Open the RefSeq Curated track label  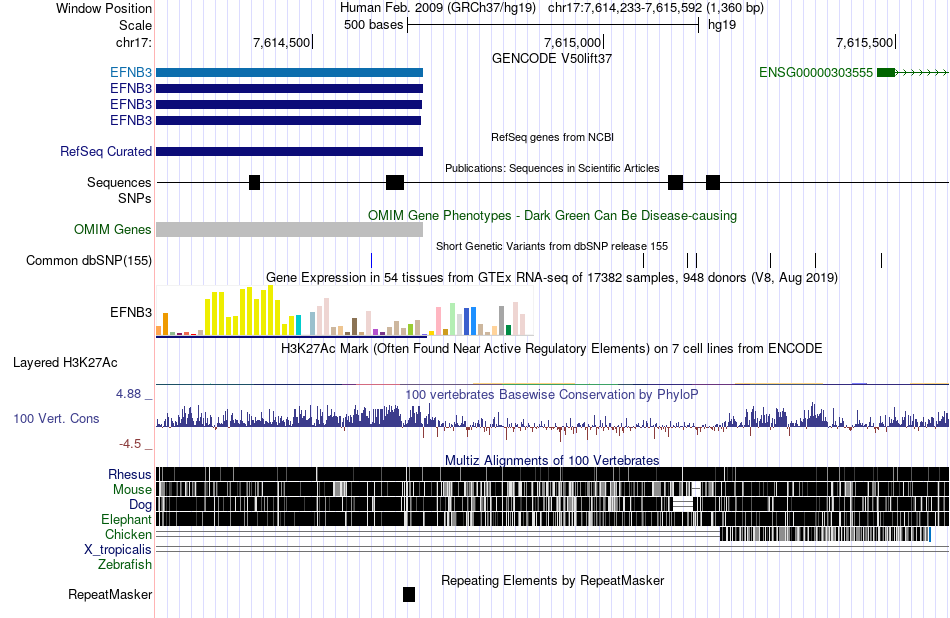106,151
